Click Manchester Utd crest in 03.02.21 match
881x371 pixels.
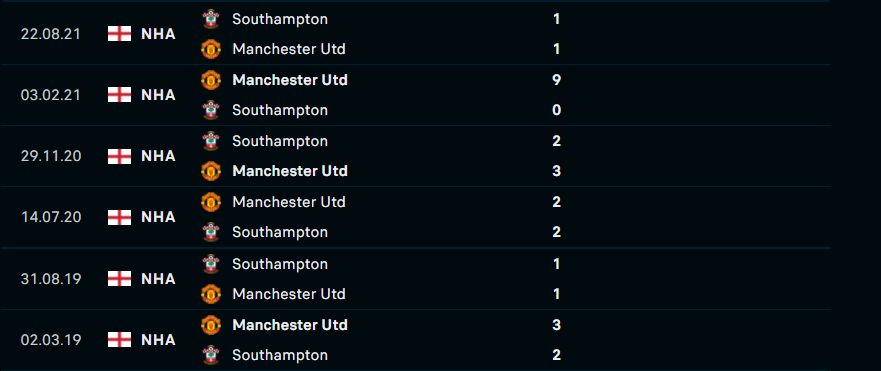211,80
